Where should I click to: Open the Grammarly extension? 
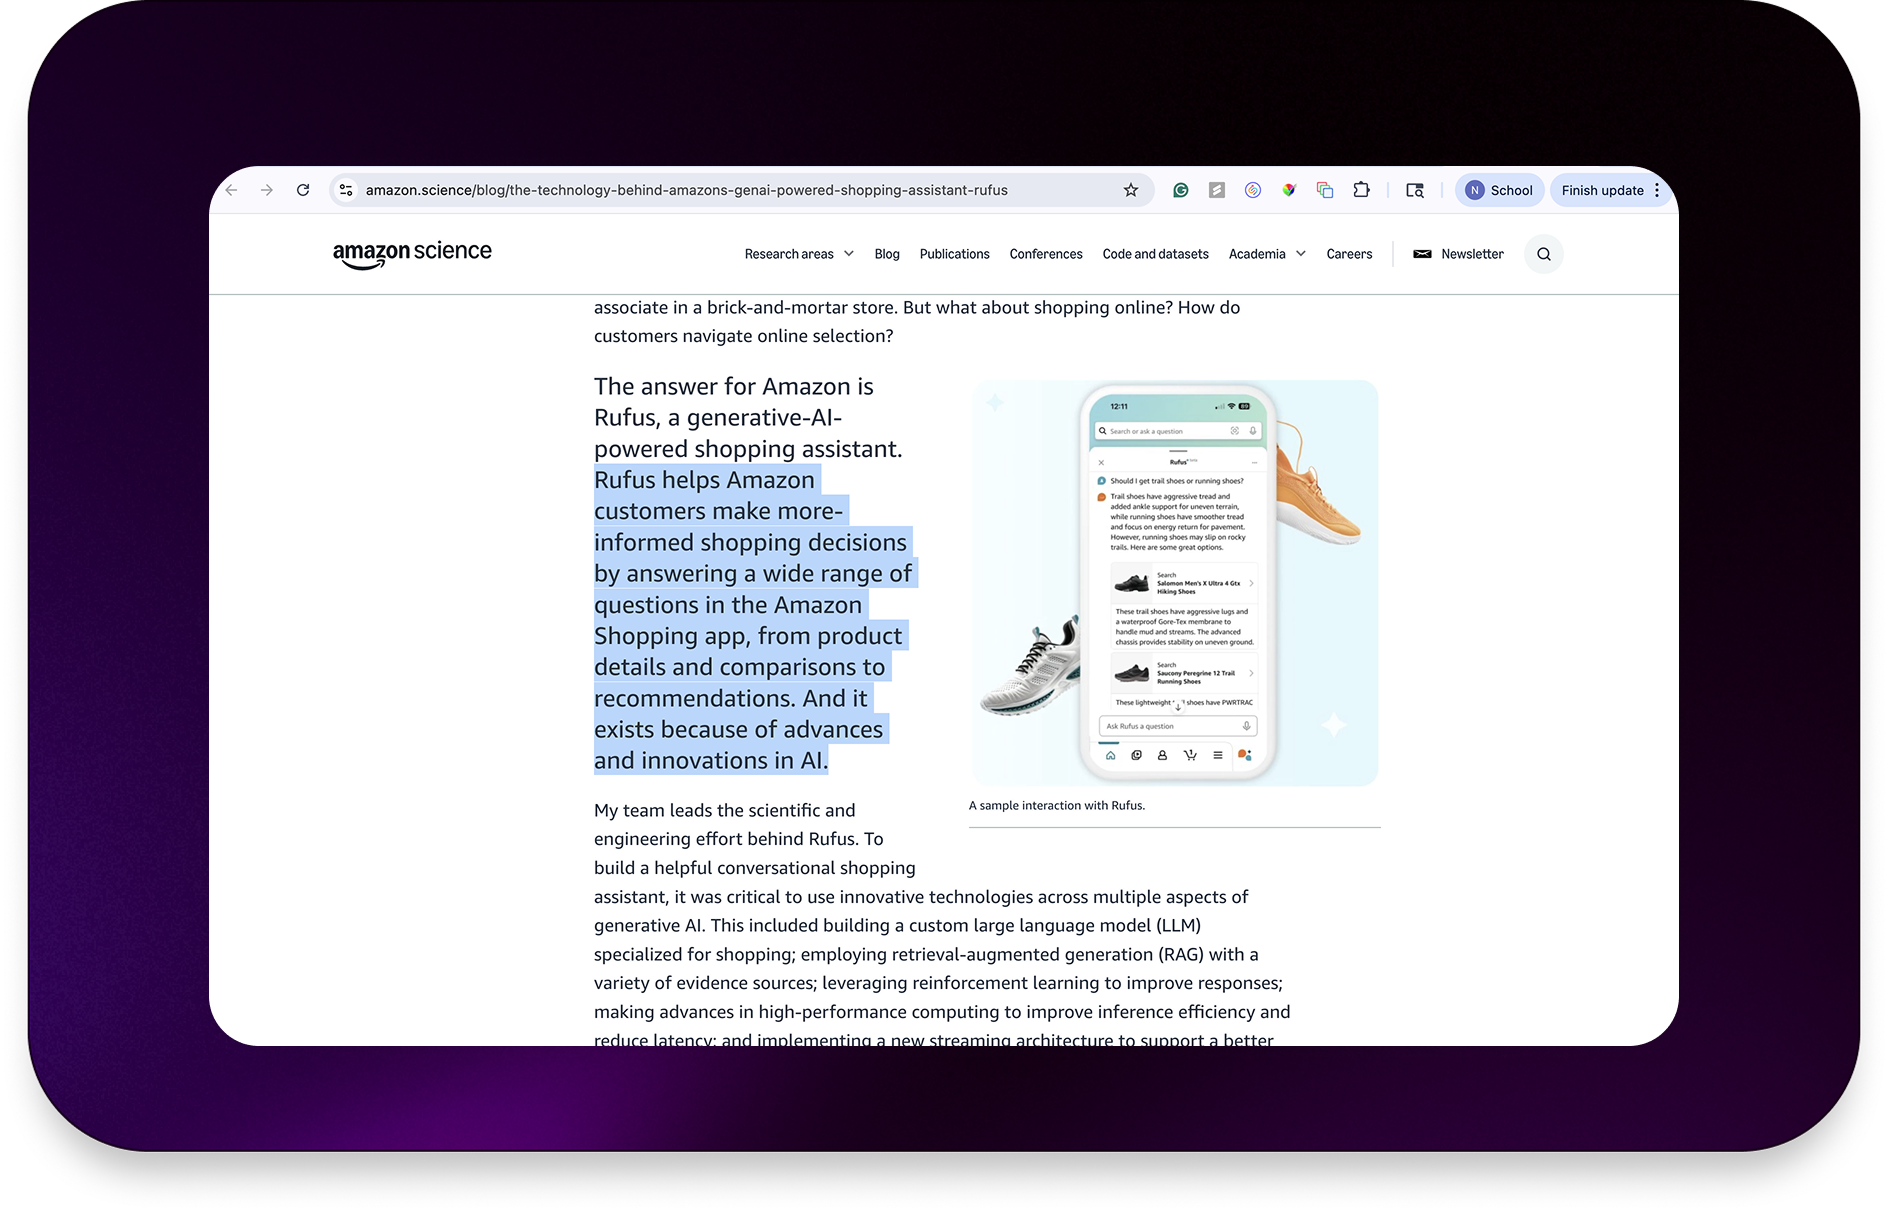coord(1181,190)
